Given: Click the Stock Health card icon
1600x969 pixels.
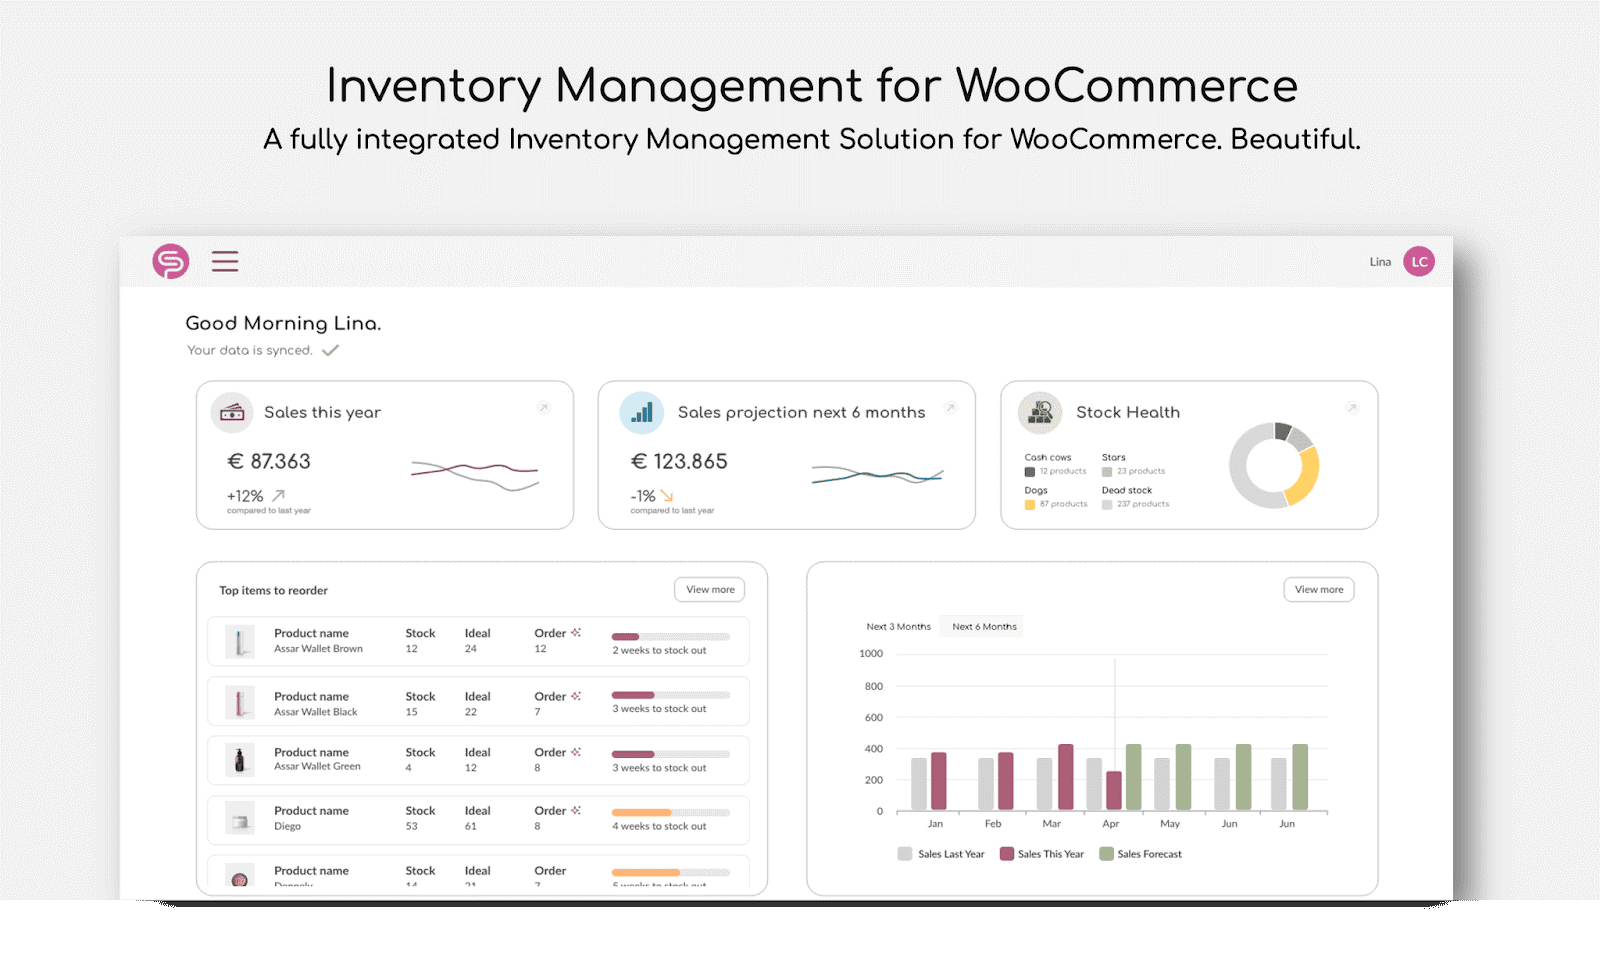Looking at the screenshot, I should (1038, 412).
